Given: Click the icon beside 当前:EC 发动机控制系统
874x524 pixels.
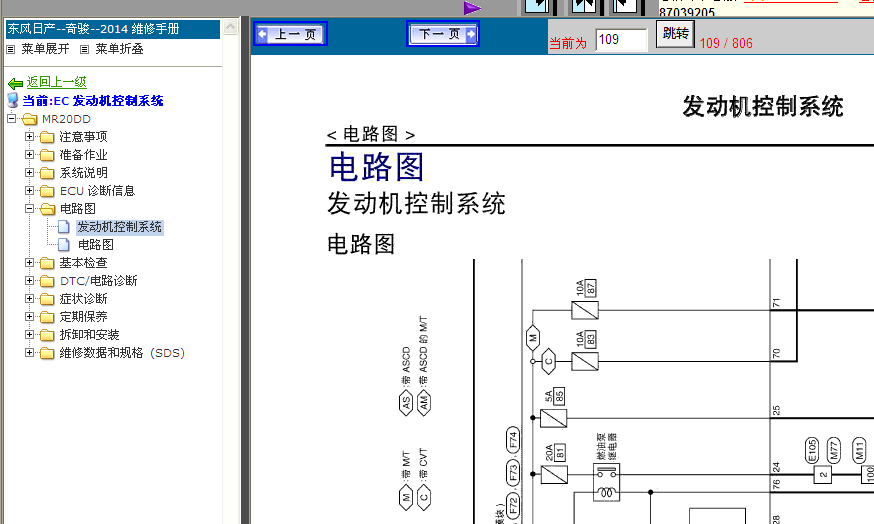Looking at the screenshot, I should [12, 100].
